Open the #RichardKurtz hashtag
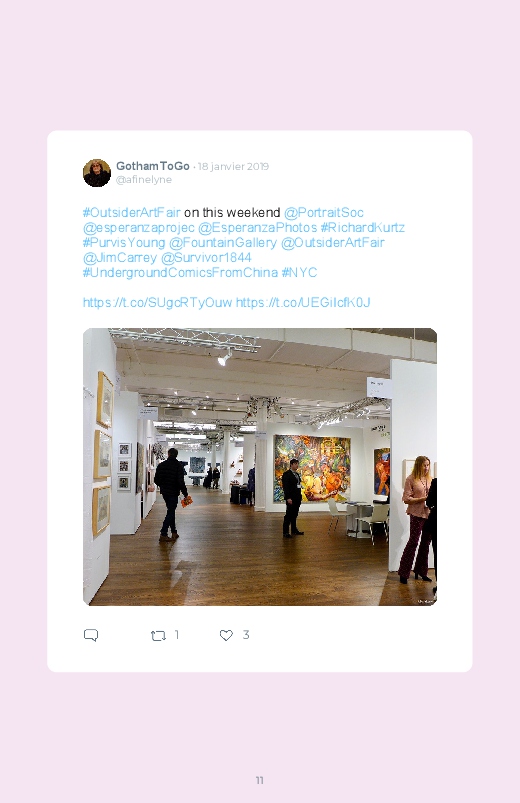The image size is (520, 803). pos(363,227)
